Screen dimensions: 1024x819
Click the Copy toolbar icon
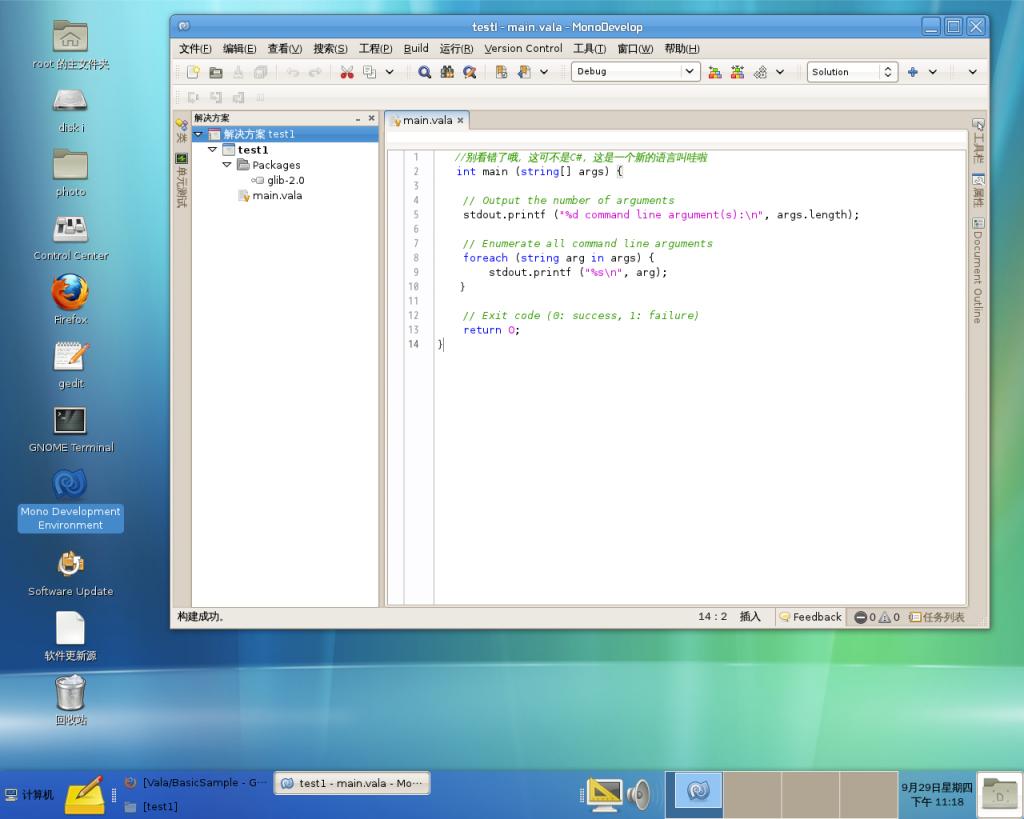369,72
